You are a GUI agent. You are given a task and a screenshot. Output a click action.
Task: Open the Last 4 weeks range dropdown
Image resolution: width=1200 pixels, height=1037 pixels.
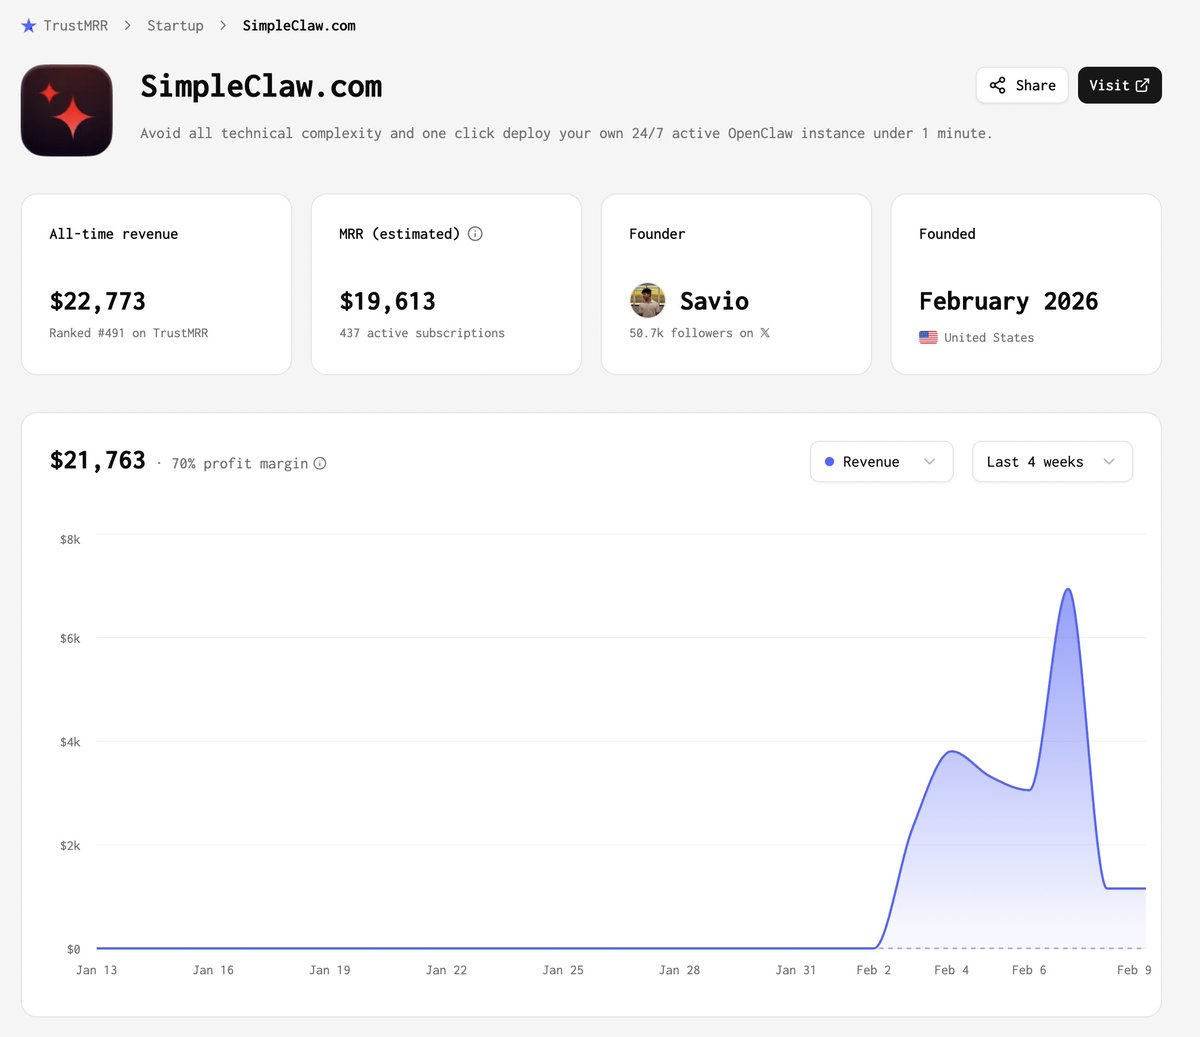(1052, 462)
